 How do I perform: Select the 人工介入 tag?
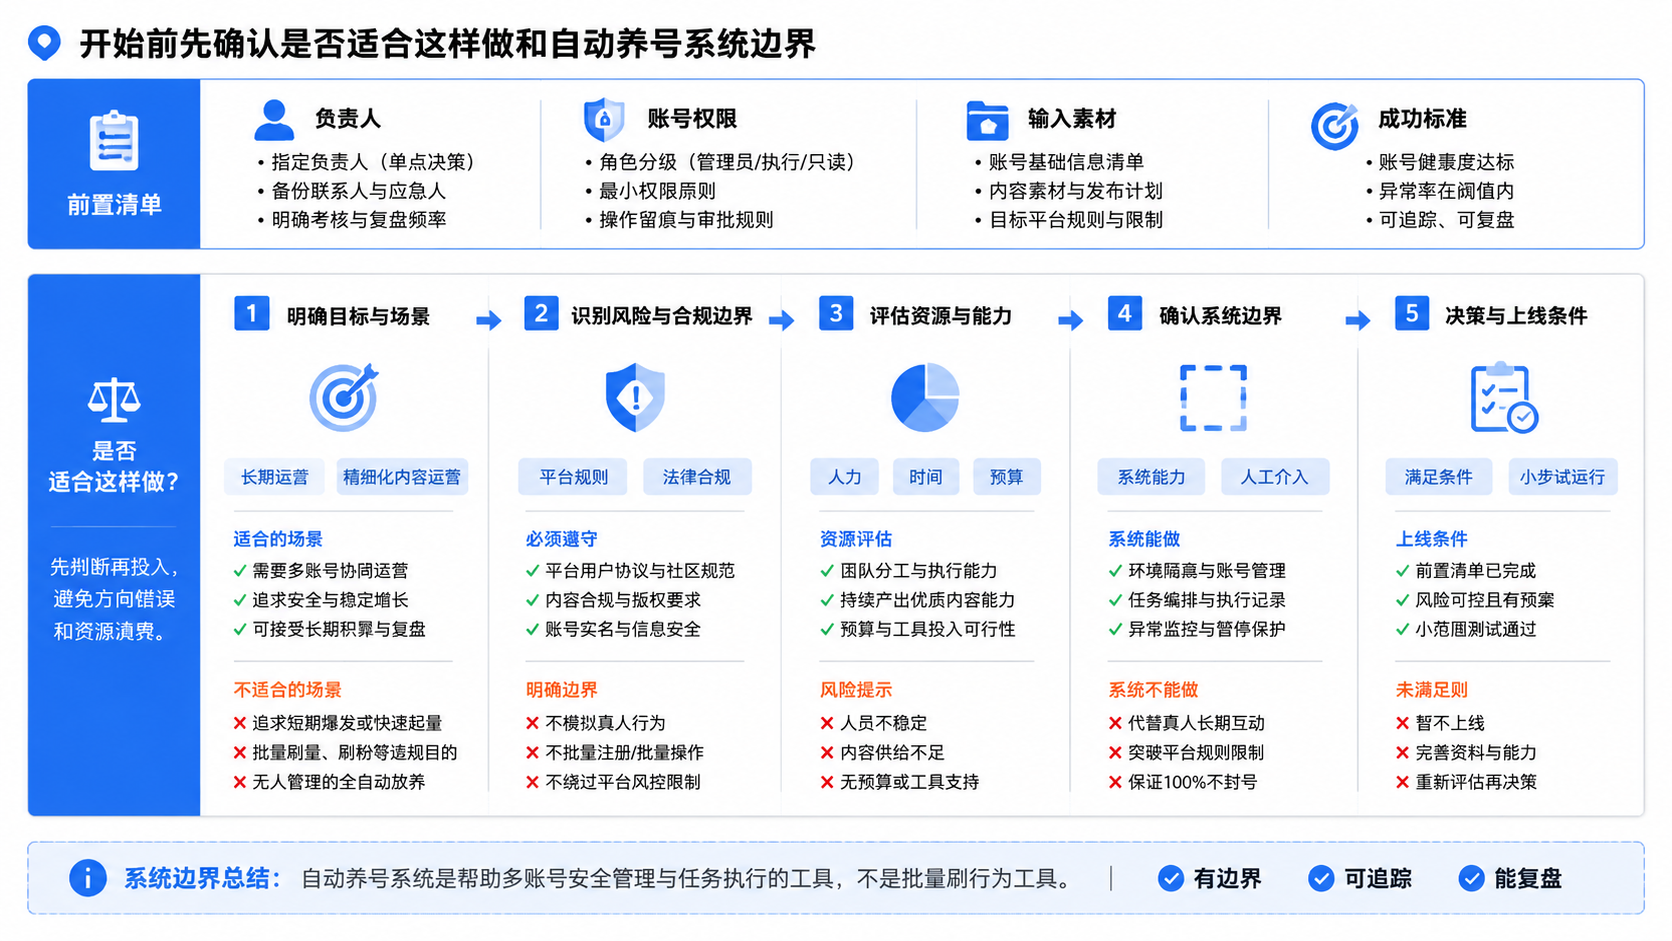point(1274,477)
